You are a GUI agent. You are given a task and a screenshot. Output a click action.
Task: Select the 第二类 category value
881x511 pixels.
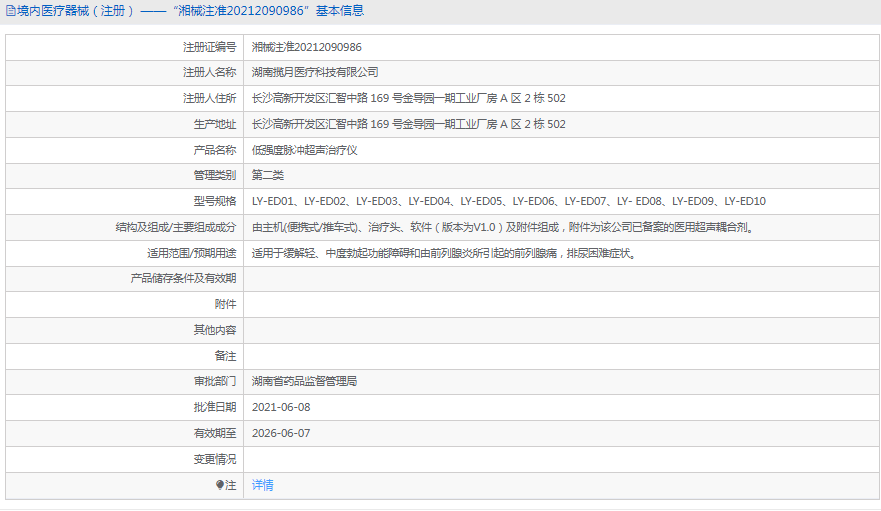click(268, 175)
